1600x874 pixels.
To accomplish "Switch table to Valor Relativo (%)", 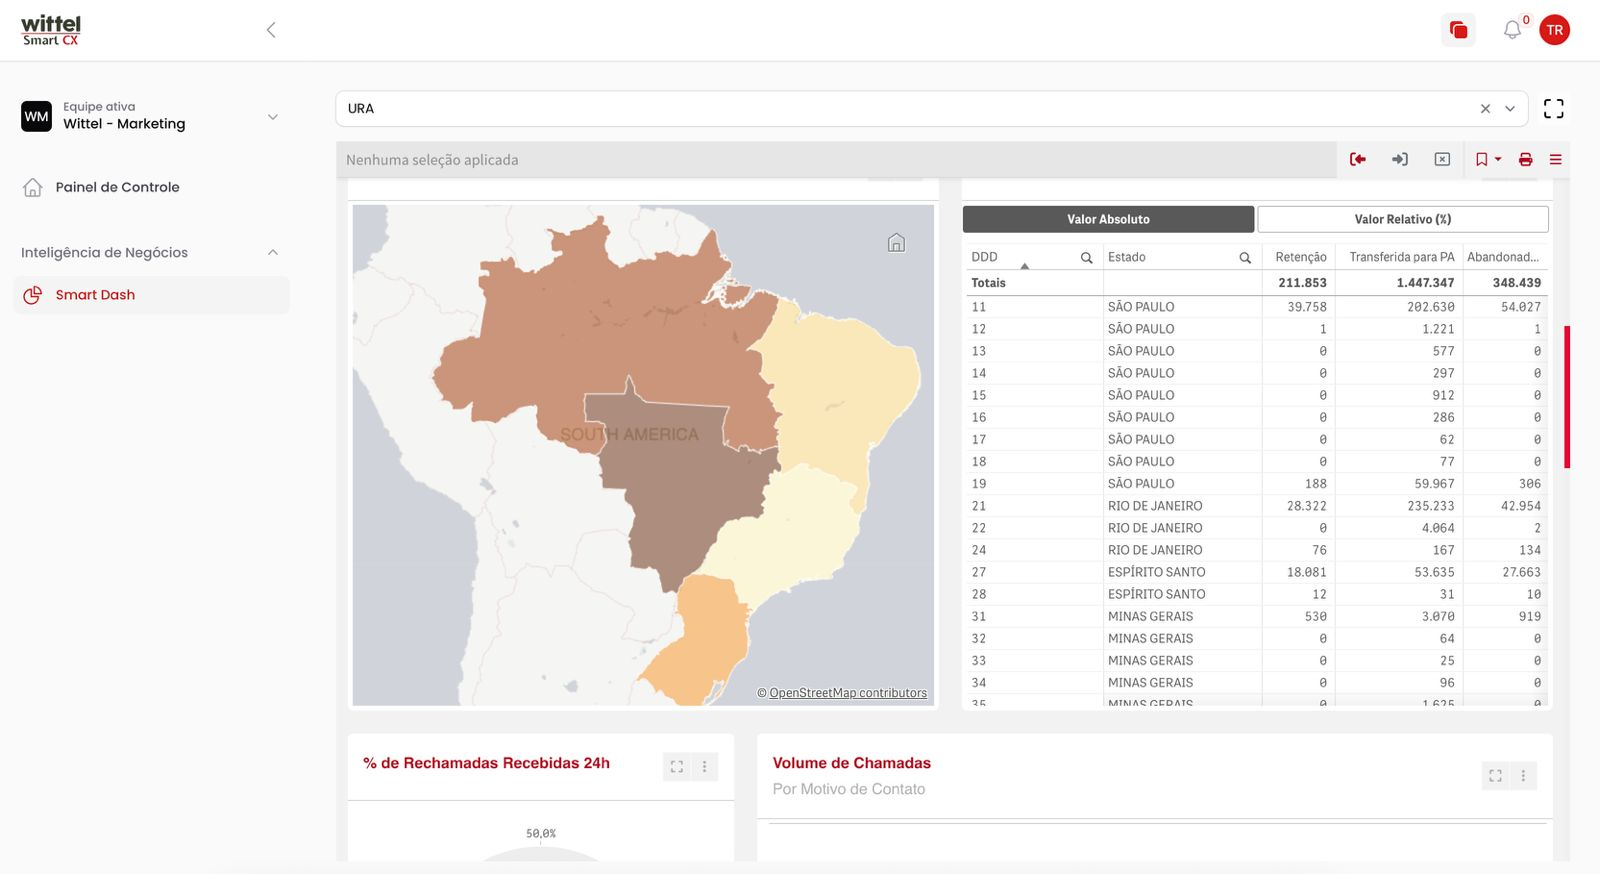I will [x=1402, y=219].
